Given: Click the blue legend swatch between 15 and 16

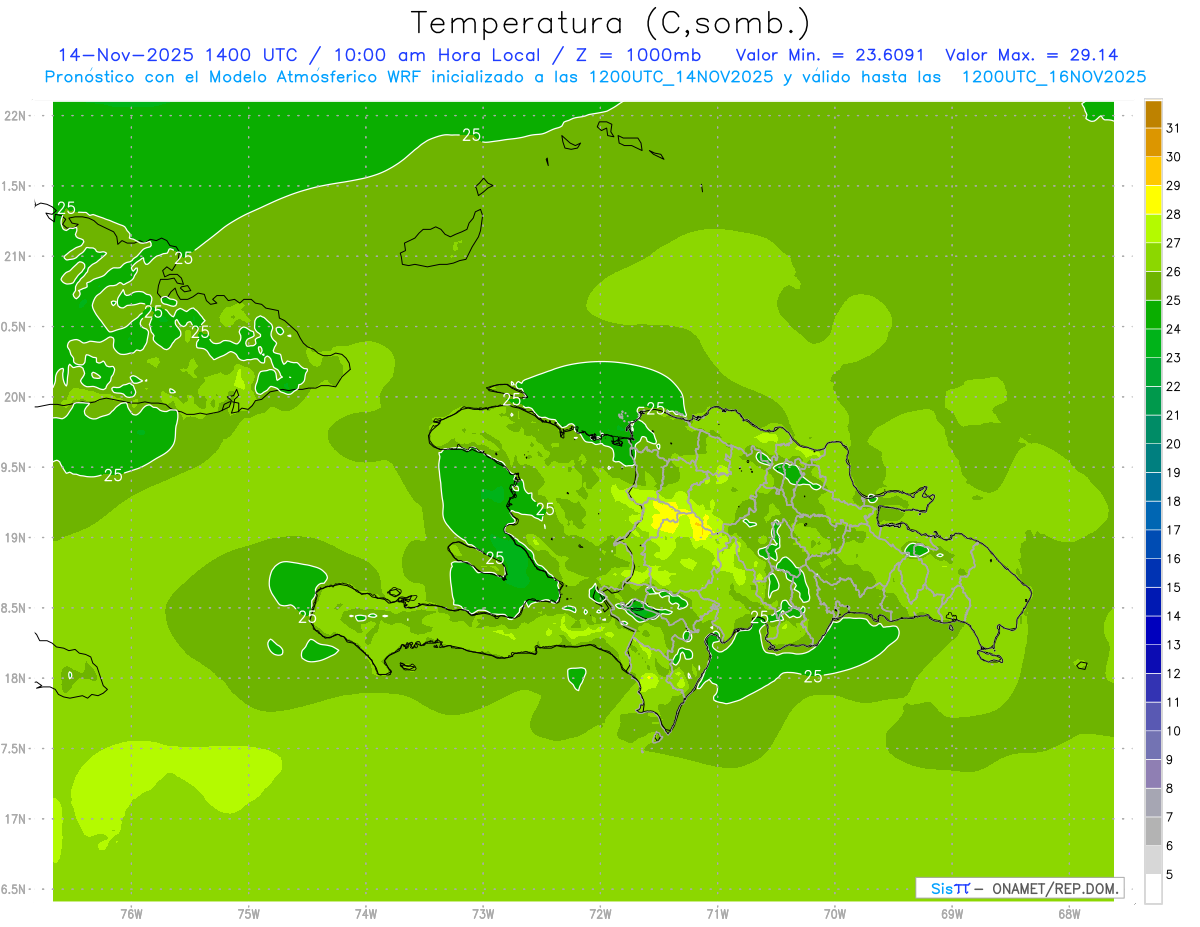Looking at the screenshot, I should click(1153, 573).
